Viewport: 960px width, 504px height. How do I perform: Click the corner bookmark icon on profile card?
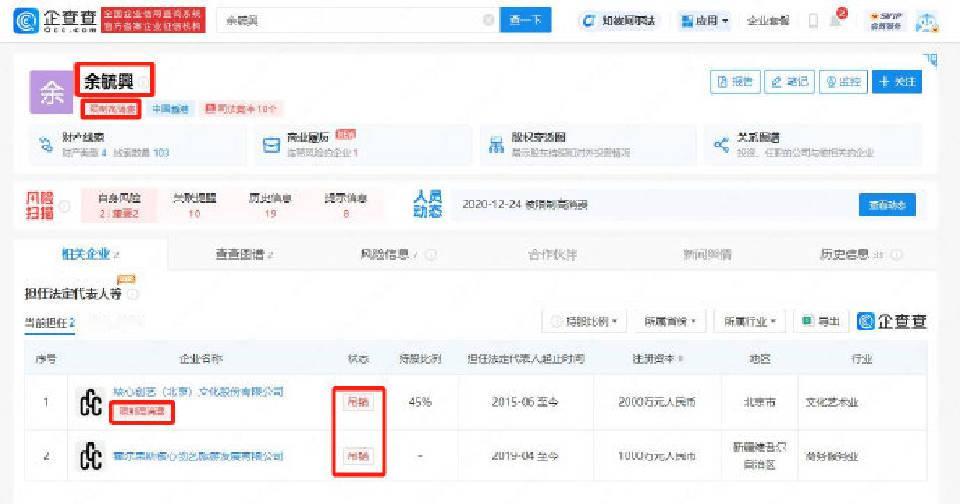(930, 59)
